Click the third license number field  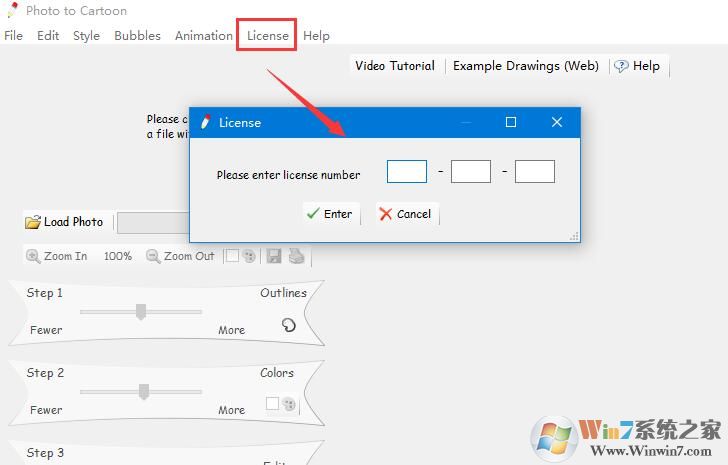[x=535, y=172]
